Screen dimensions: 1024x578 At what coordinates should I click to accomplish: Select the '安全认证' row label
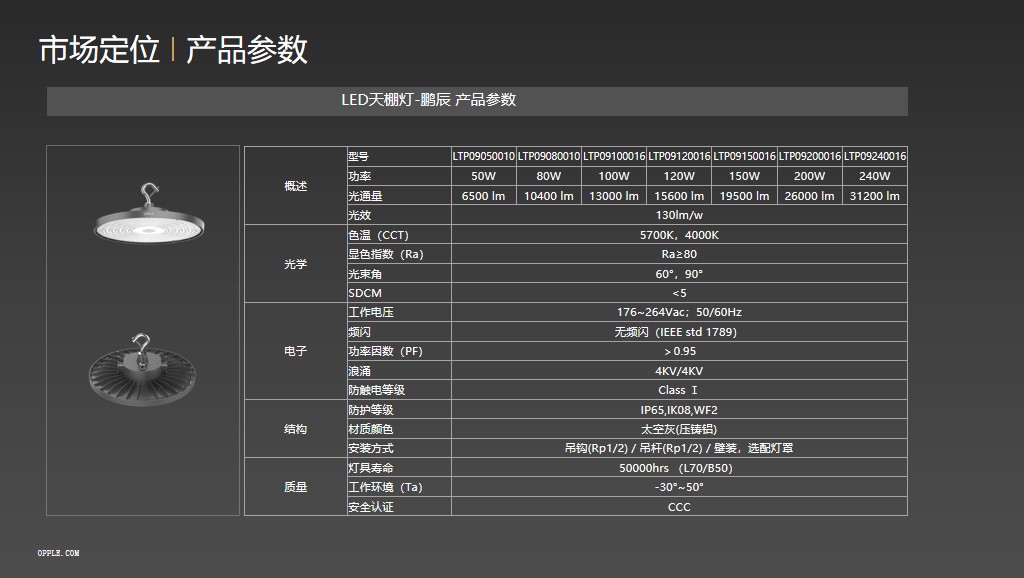pos(371,507)
